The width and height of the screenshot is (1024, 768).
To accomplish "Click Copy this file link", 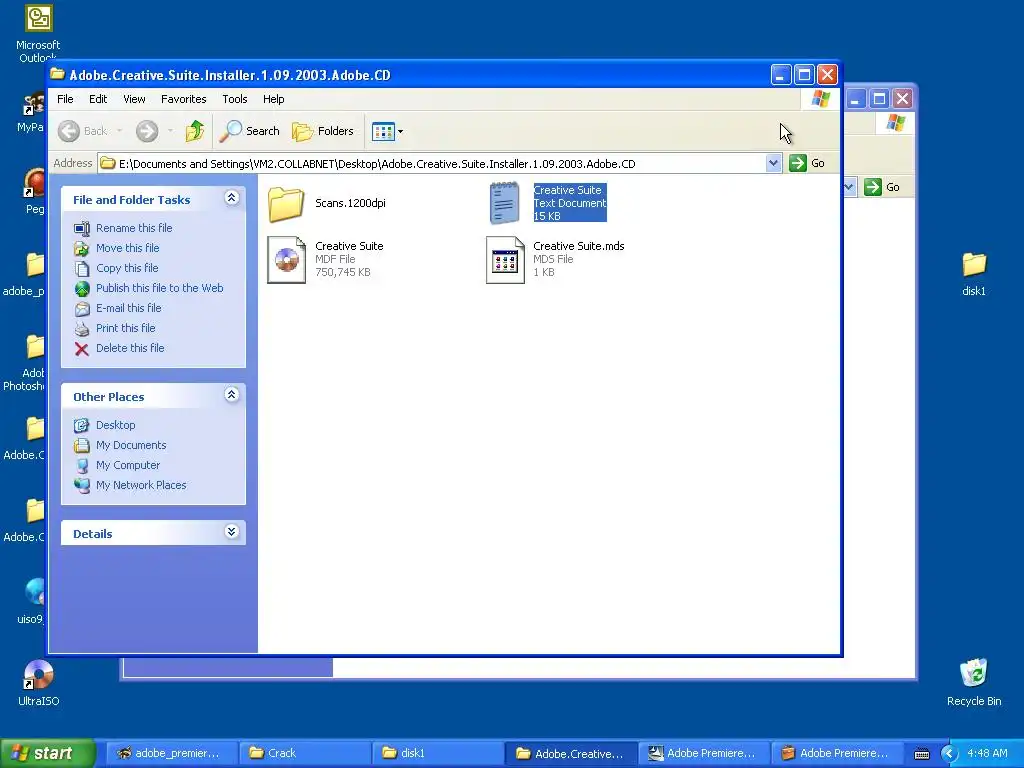I will pyautogui.click(x=127, y=268).
